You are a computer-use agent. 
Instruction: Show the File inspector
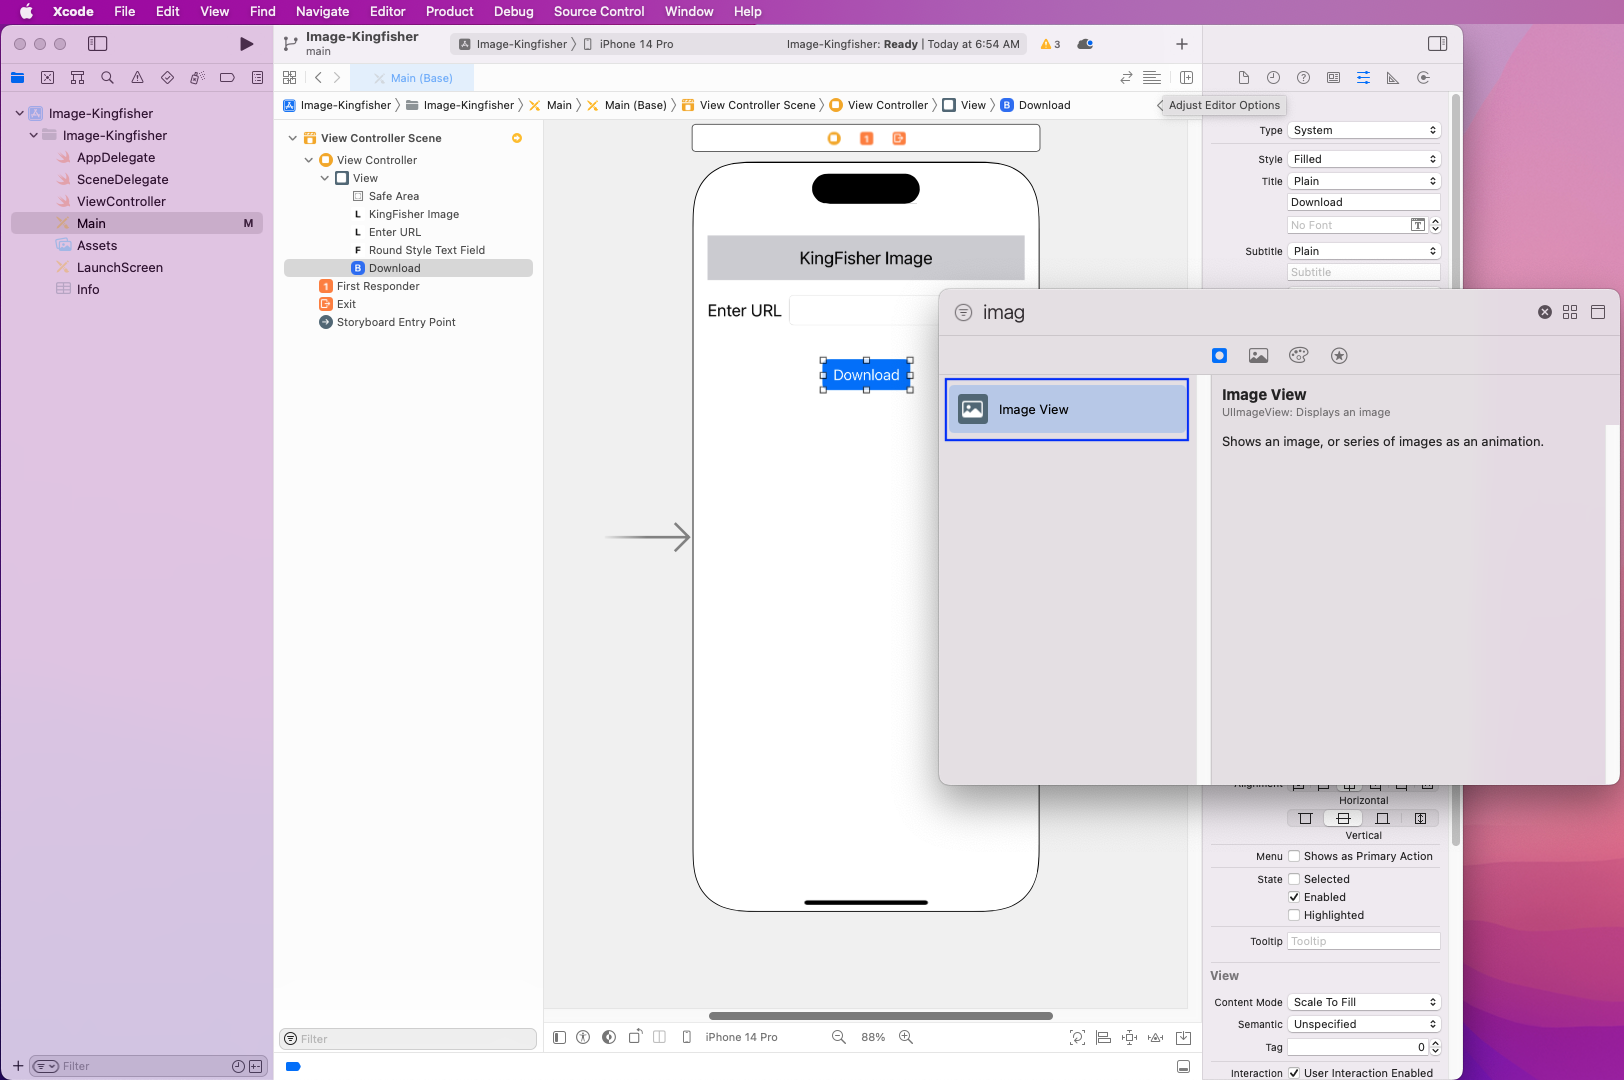click(1243, 78)
